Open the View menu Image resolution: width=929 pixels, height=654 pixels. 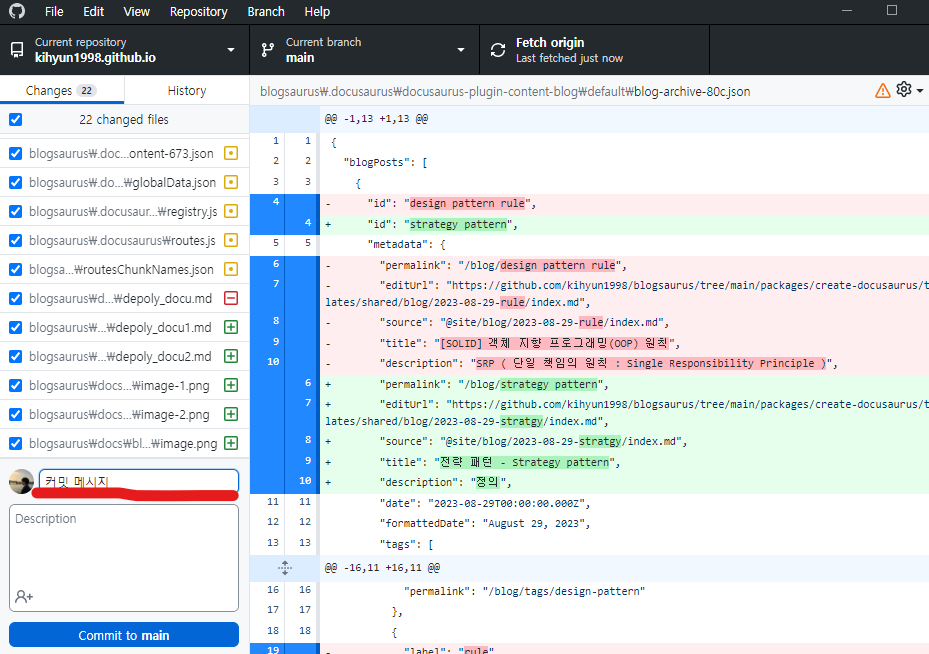coord(136,12)
